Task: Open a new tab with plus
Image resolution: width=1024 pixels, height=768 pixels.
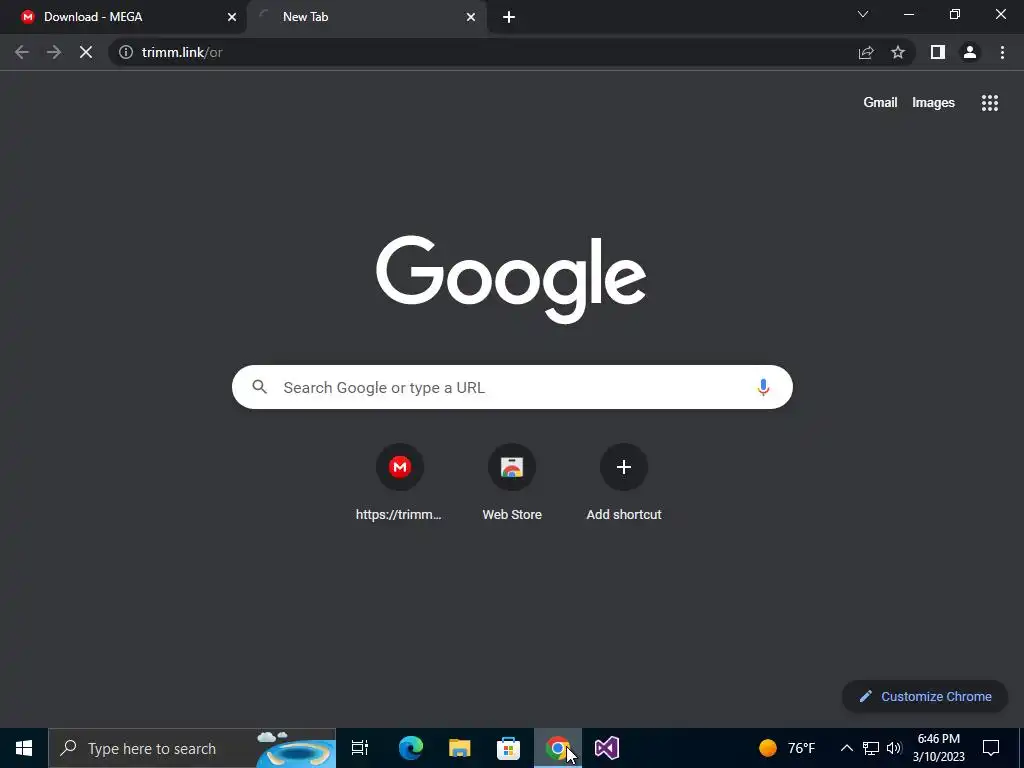Action: 509,17
